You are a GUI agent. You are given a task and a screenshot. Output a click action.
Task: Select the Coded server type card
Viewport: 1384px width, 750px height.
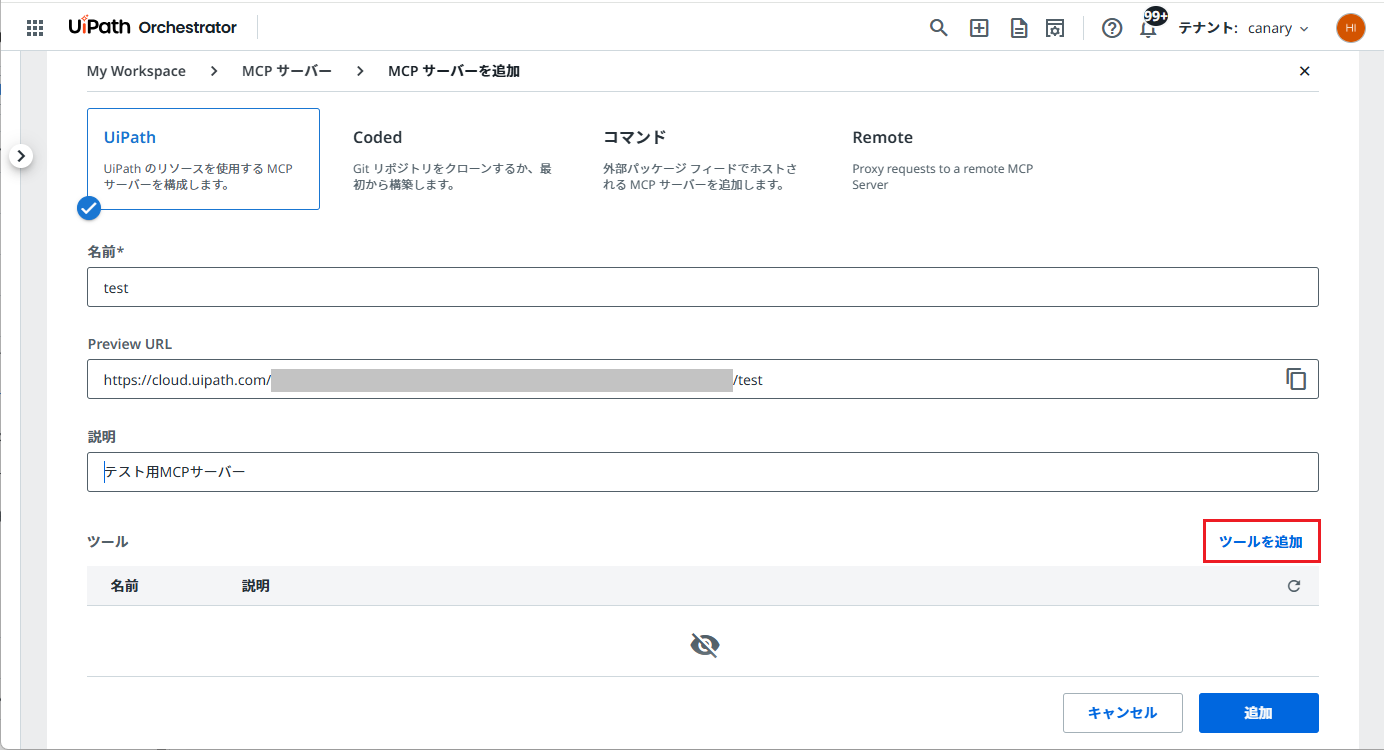click(453, 159)
